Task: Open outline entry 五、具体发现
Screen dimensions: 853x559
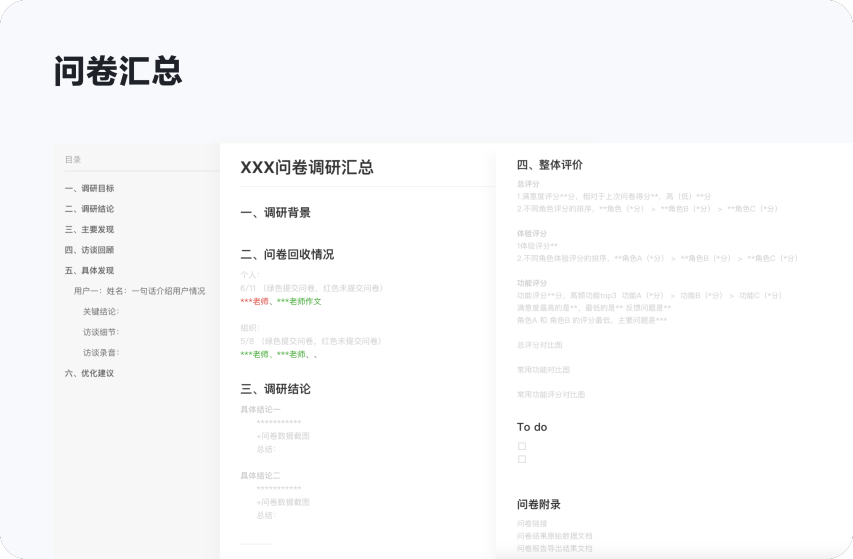Action: click(x=89, y=271)
